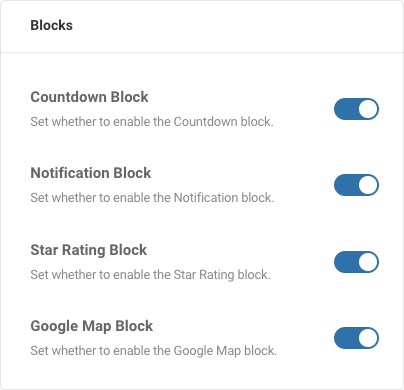Image resolution: width=404 pixels, height=390 pixels.
Task: Click the white knob of Google Map toggle
Action: click(368, 338)
